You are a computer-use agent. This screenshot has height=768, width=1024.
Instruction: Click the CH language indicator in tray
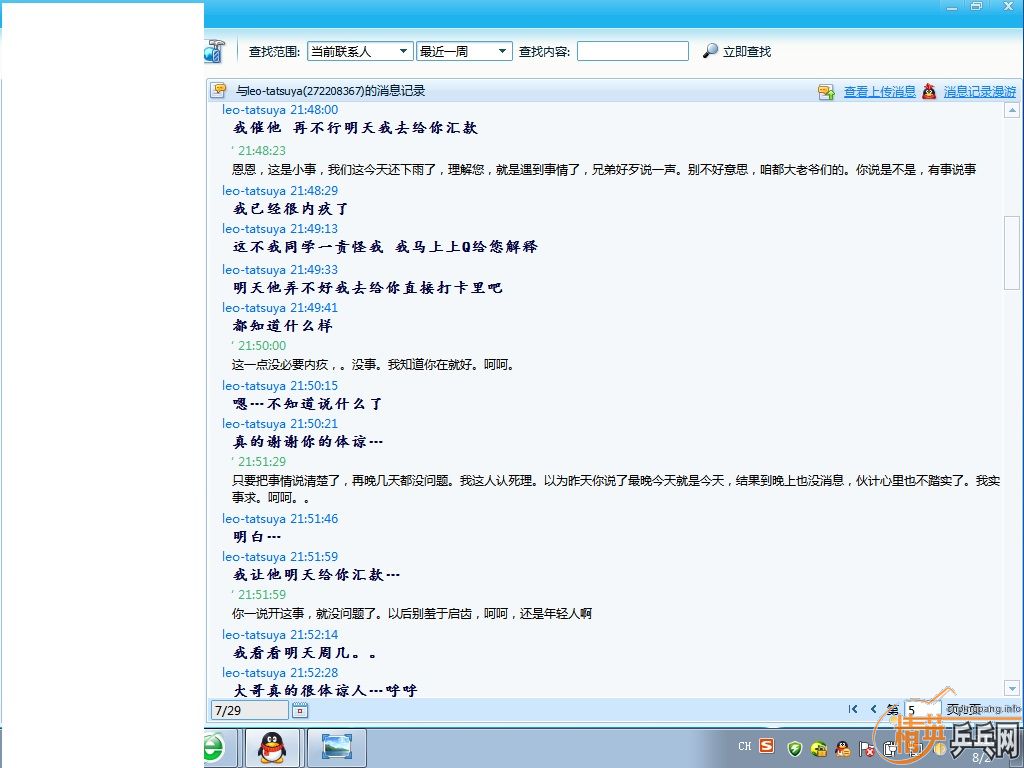pos(744,746)
